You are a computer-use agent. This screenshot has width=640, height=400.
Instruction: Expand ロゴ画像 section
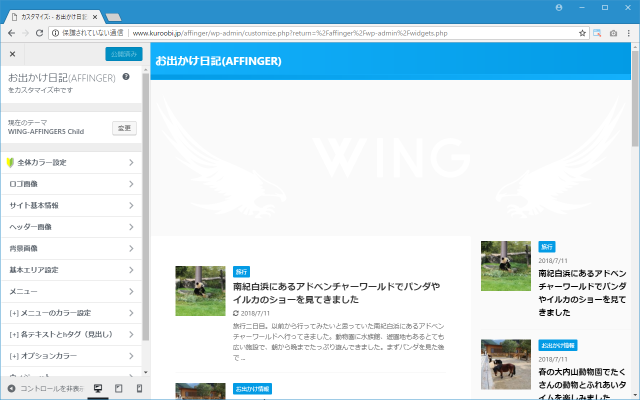coord(70,184)
